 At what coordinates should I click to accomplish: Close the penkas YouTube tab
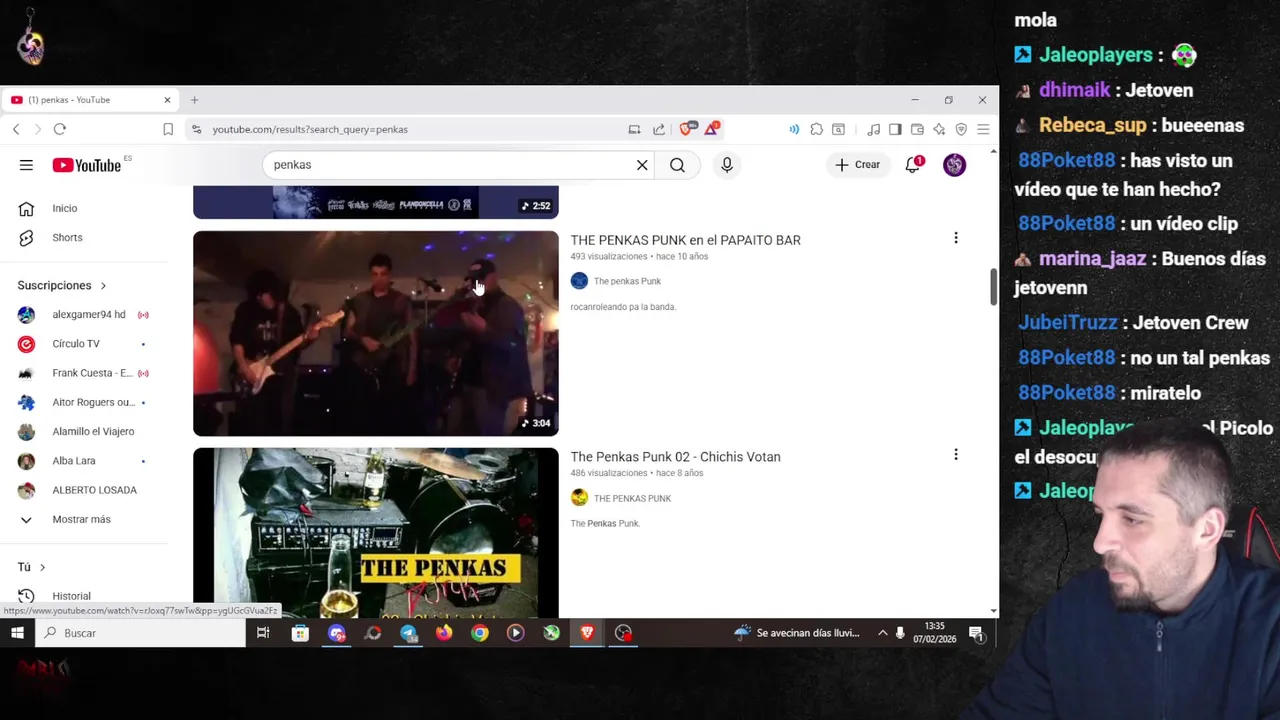click(x=167, y=100)
